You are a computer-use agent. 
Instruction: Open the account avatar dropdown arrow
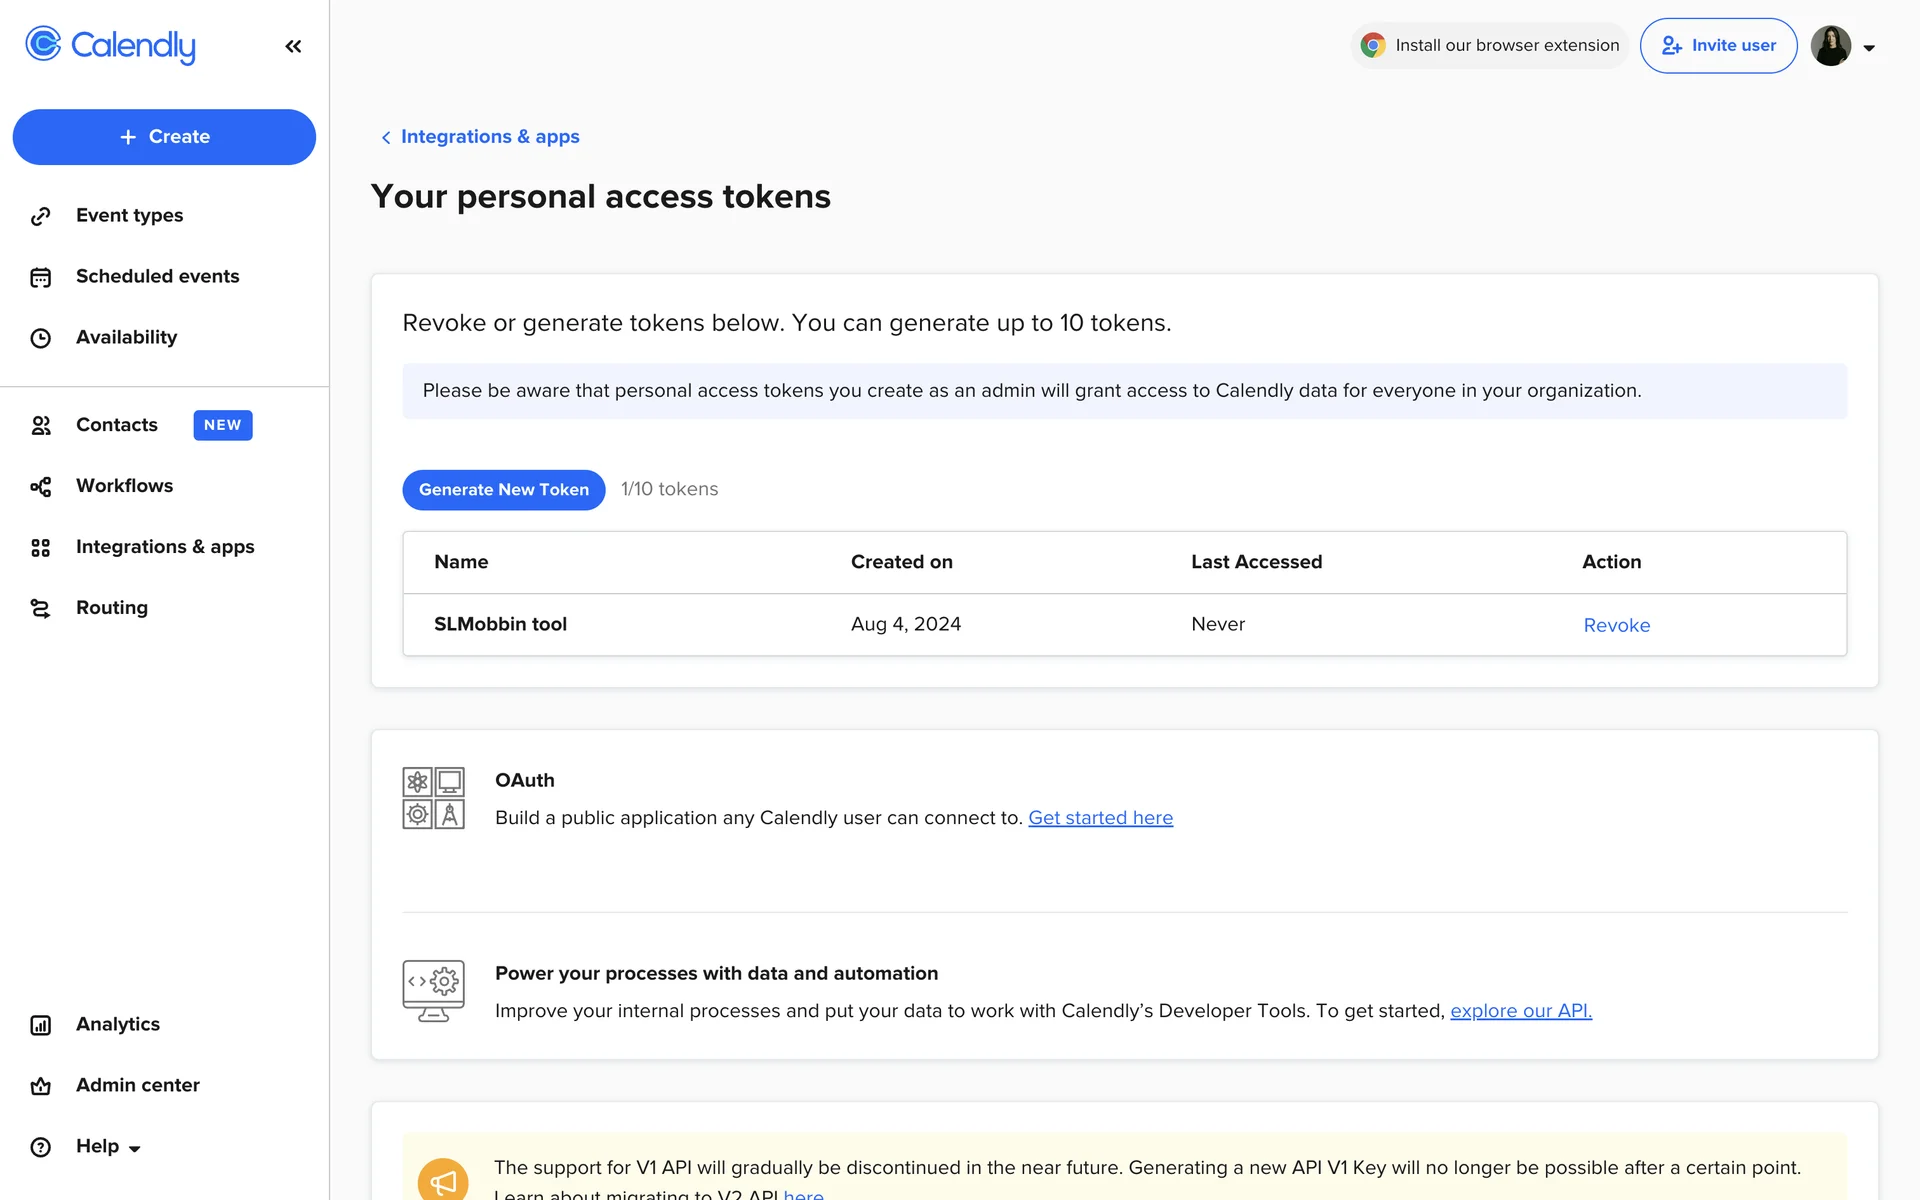point(1869,47)
